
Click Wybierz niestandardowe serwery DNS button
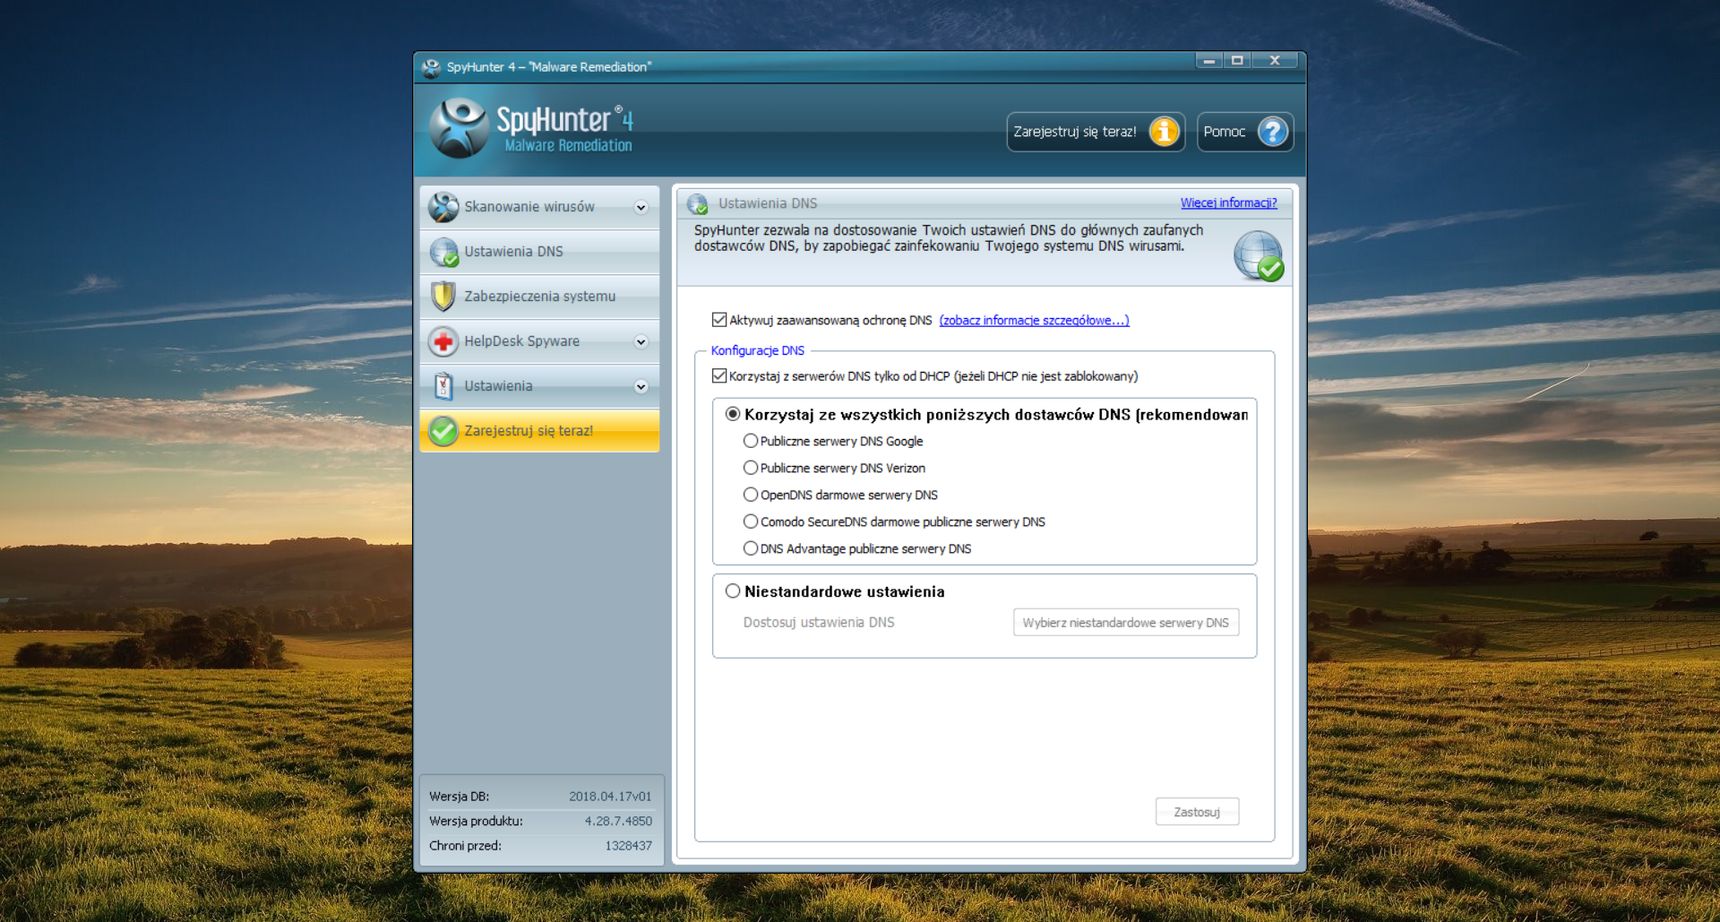point(1126,622)
